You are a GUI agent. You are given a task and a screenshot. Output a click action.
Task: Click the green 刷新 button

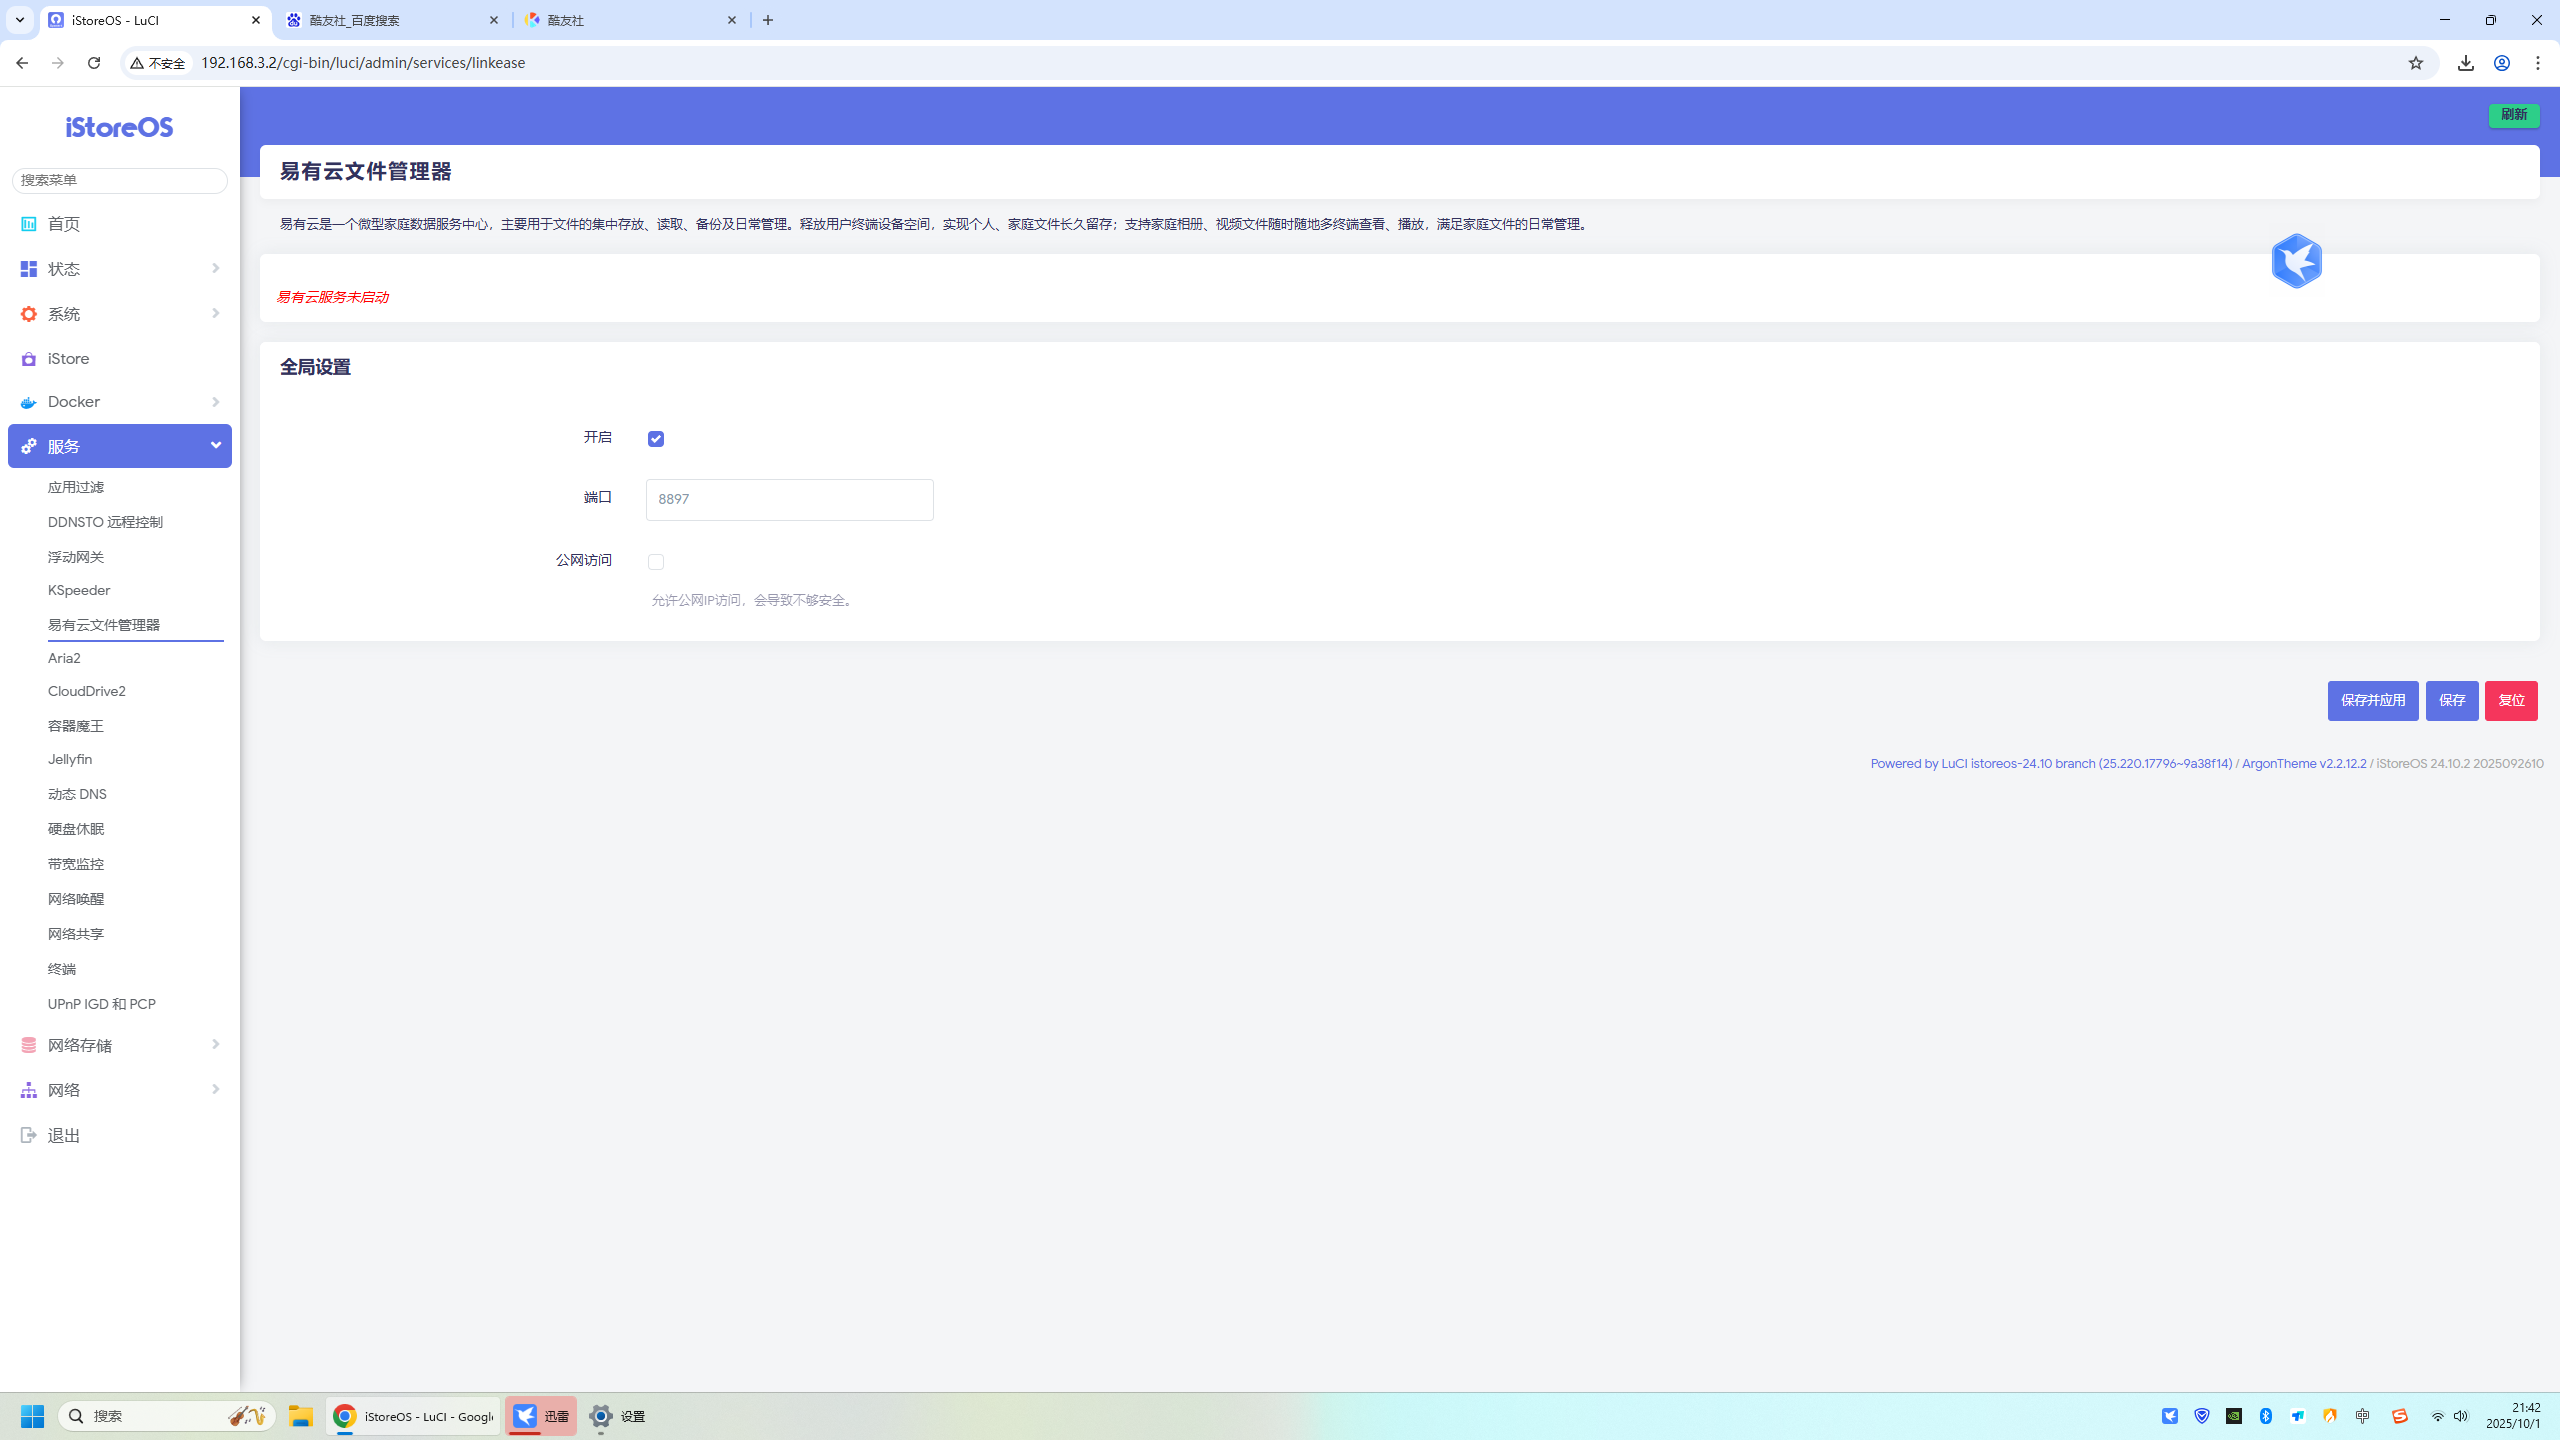2513,115
